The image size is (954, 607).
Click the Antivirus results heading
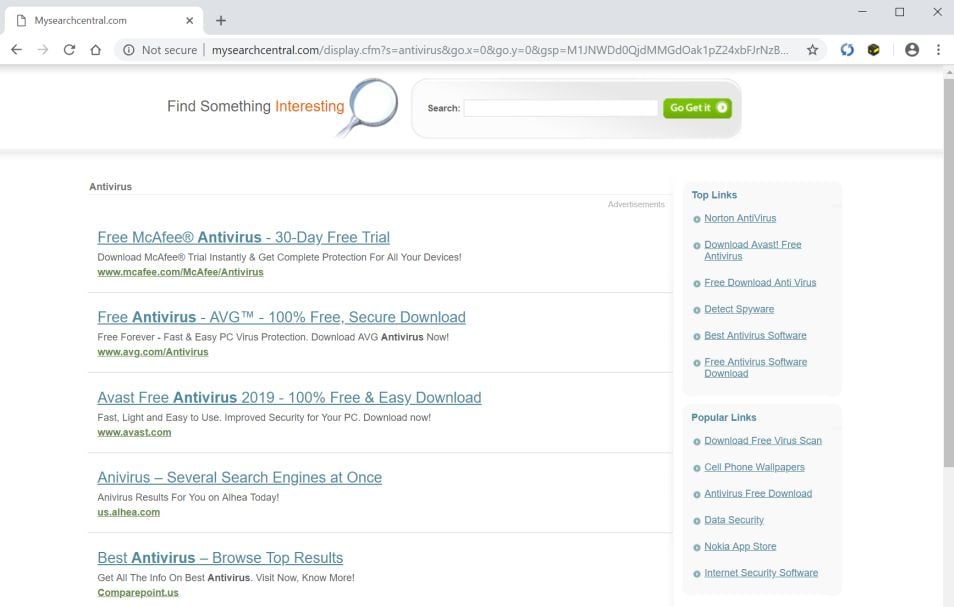tap(110, 187)
